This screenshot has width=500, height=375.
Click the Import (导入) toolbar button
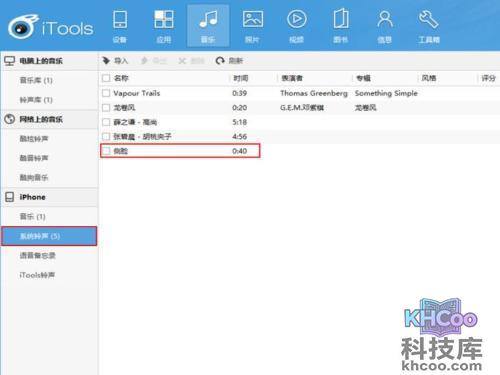pyautogui.click(x=115, y=61)
